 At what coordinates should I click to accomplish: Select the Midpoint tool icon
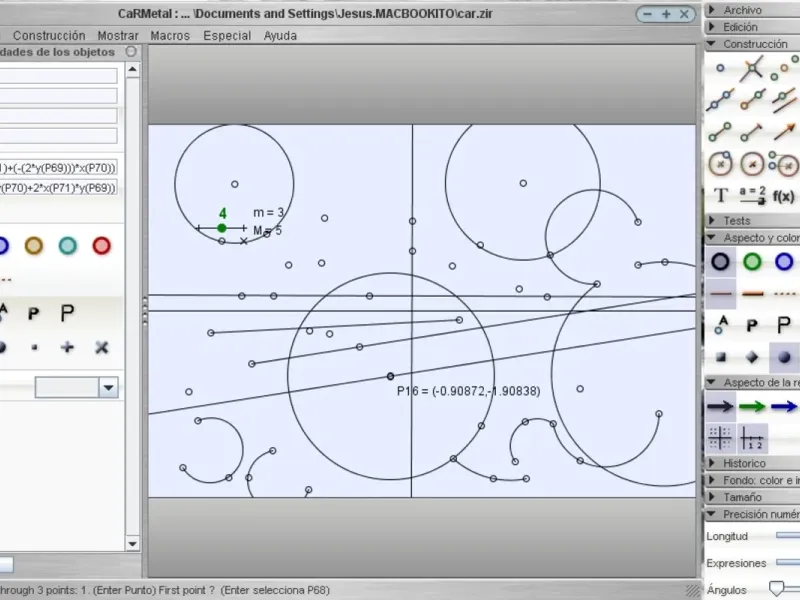(784, 69)
